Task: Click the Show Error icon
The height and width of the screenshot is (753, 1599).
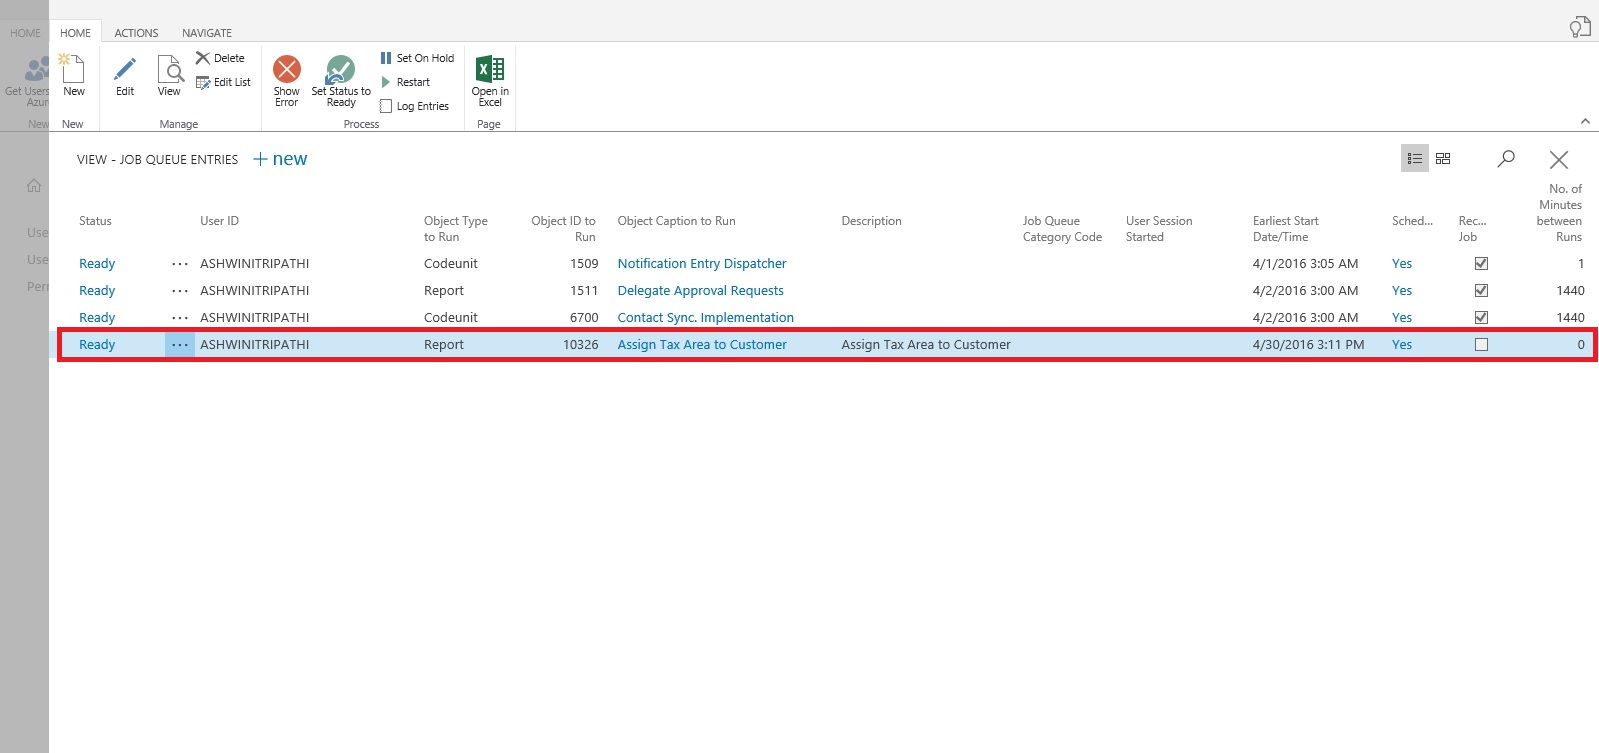Action: click(x=287, y=71)
